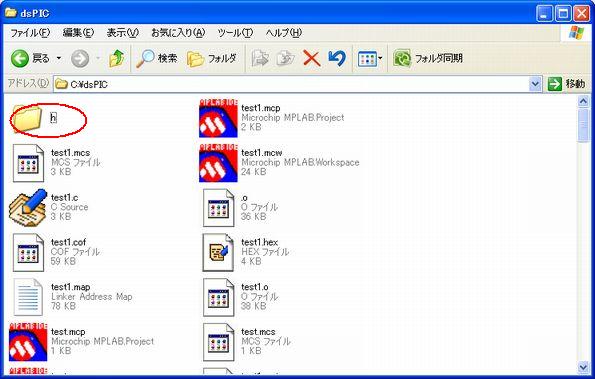Click the h folder name edit box
This screenshot has width=595, height=379.
(x=54, y=118)
